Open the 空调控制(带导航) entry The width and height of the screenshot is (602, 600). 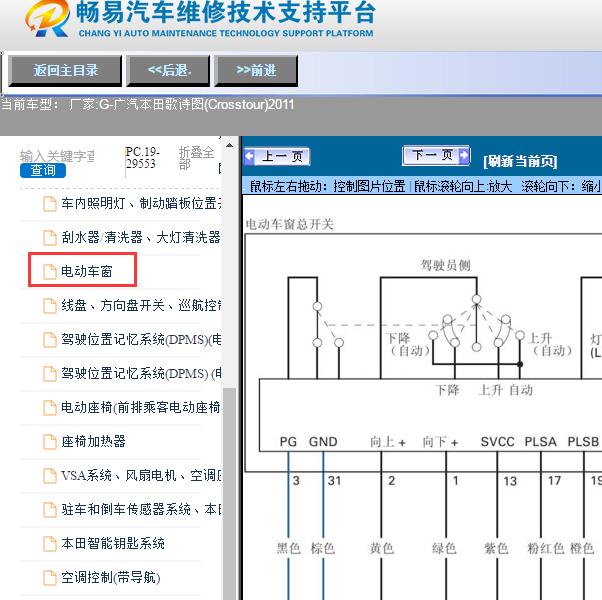point(111,577)
